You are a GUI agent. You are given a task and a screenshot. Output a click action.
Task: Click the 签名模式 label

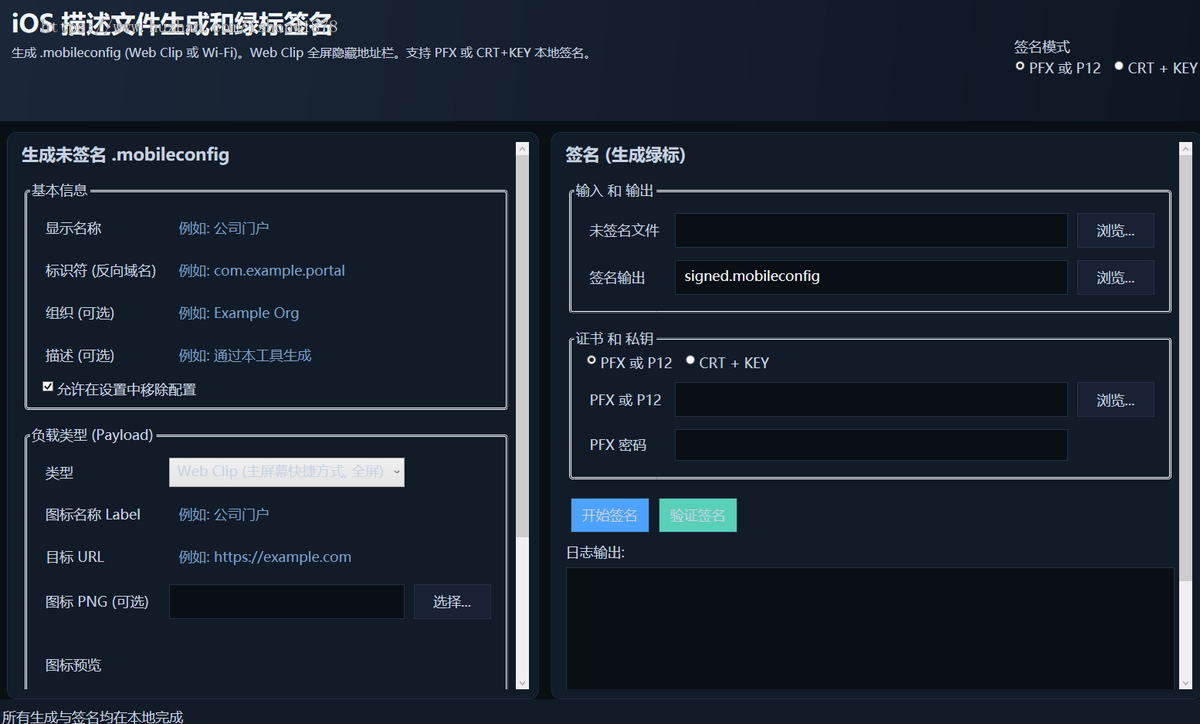click(x=1042, y=47)
